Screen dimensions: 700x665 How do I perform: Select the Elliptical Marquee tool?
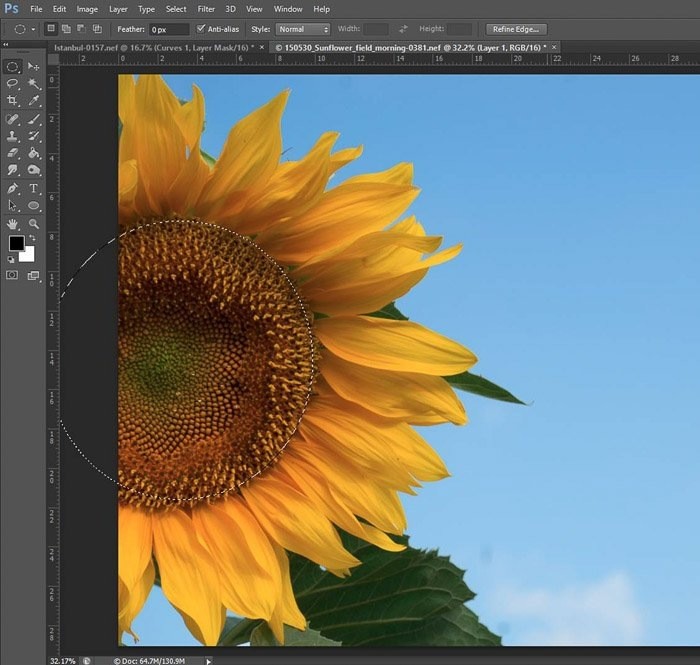coord(13,66)
